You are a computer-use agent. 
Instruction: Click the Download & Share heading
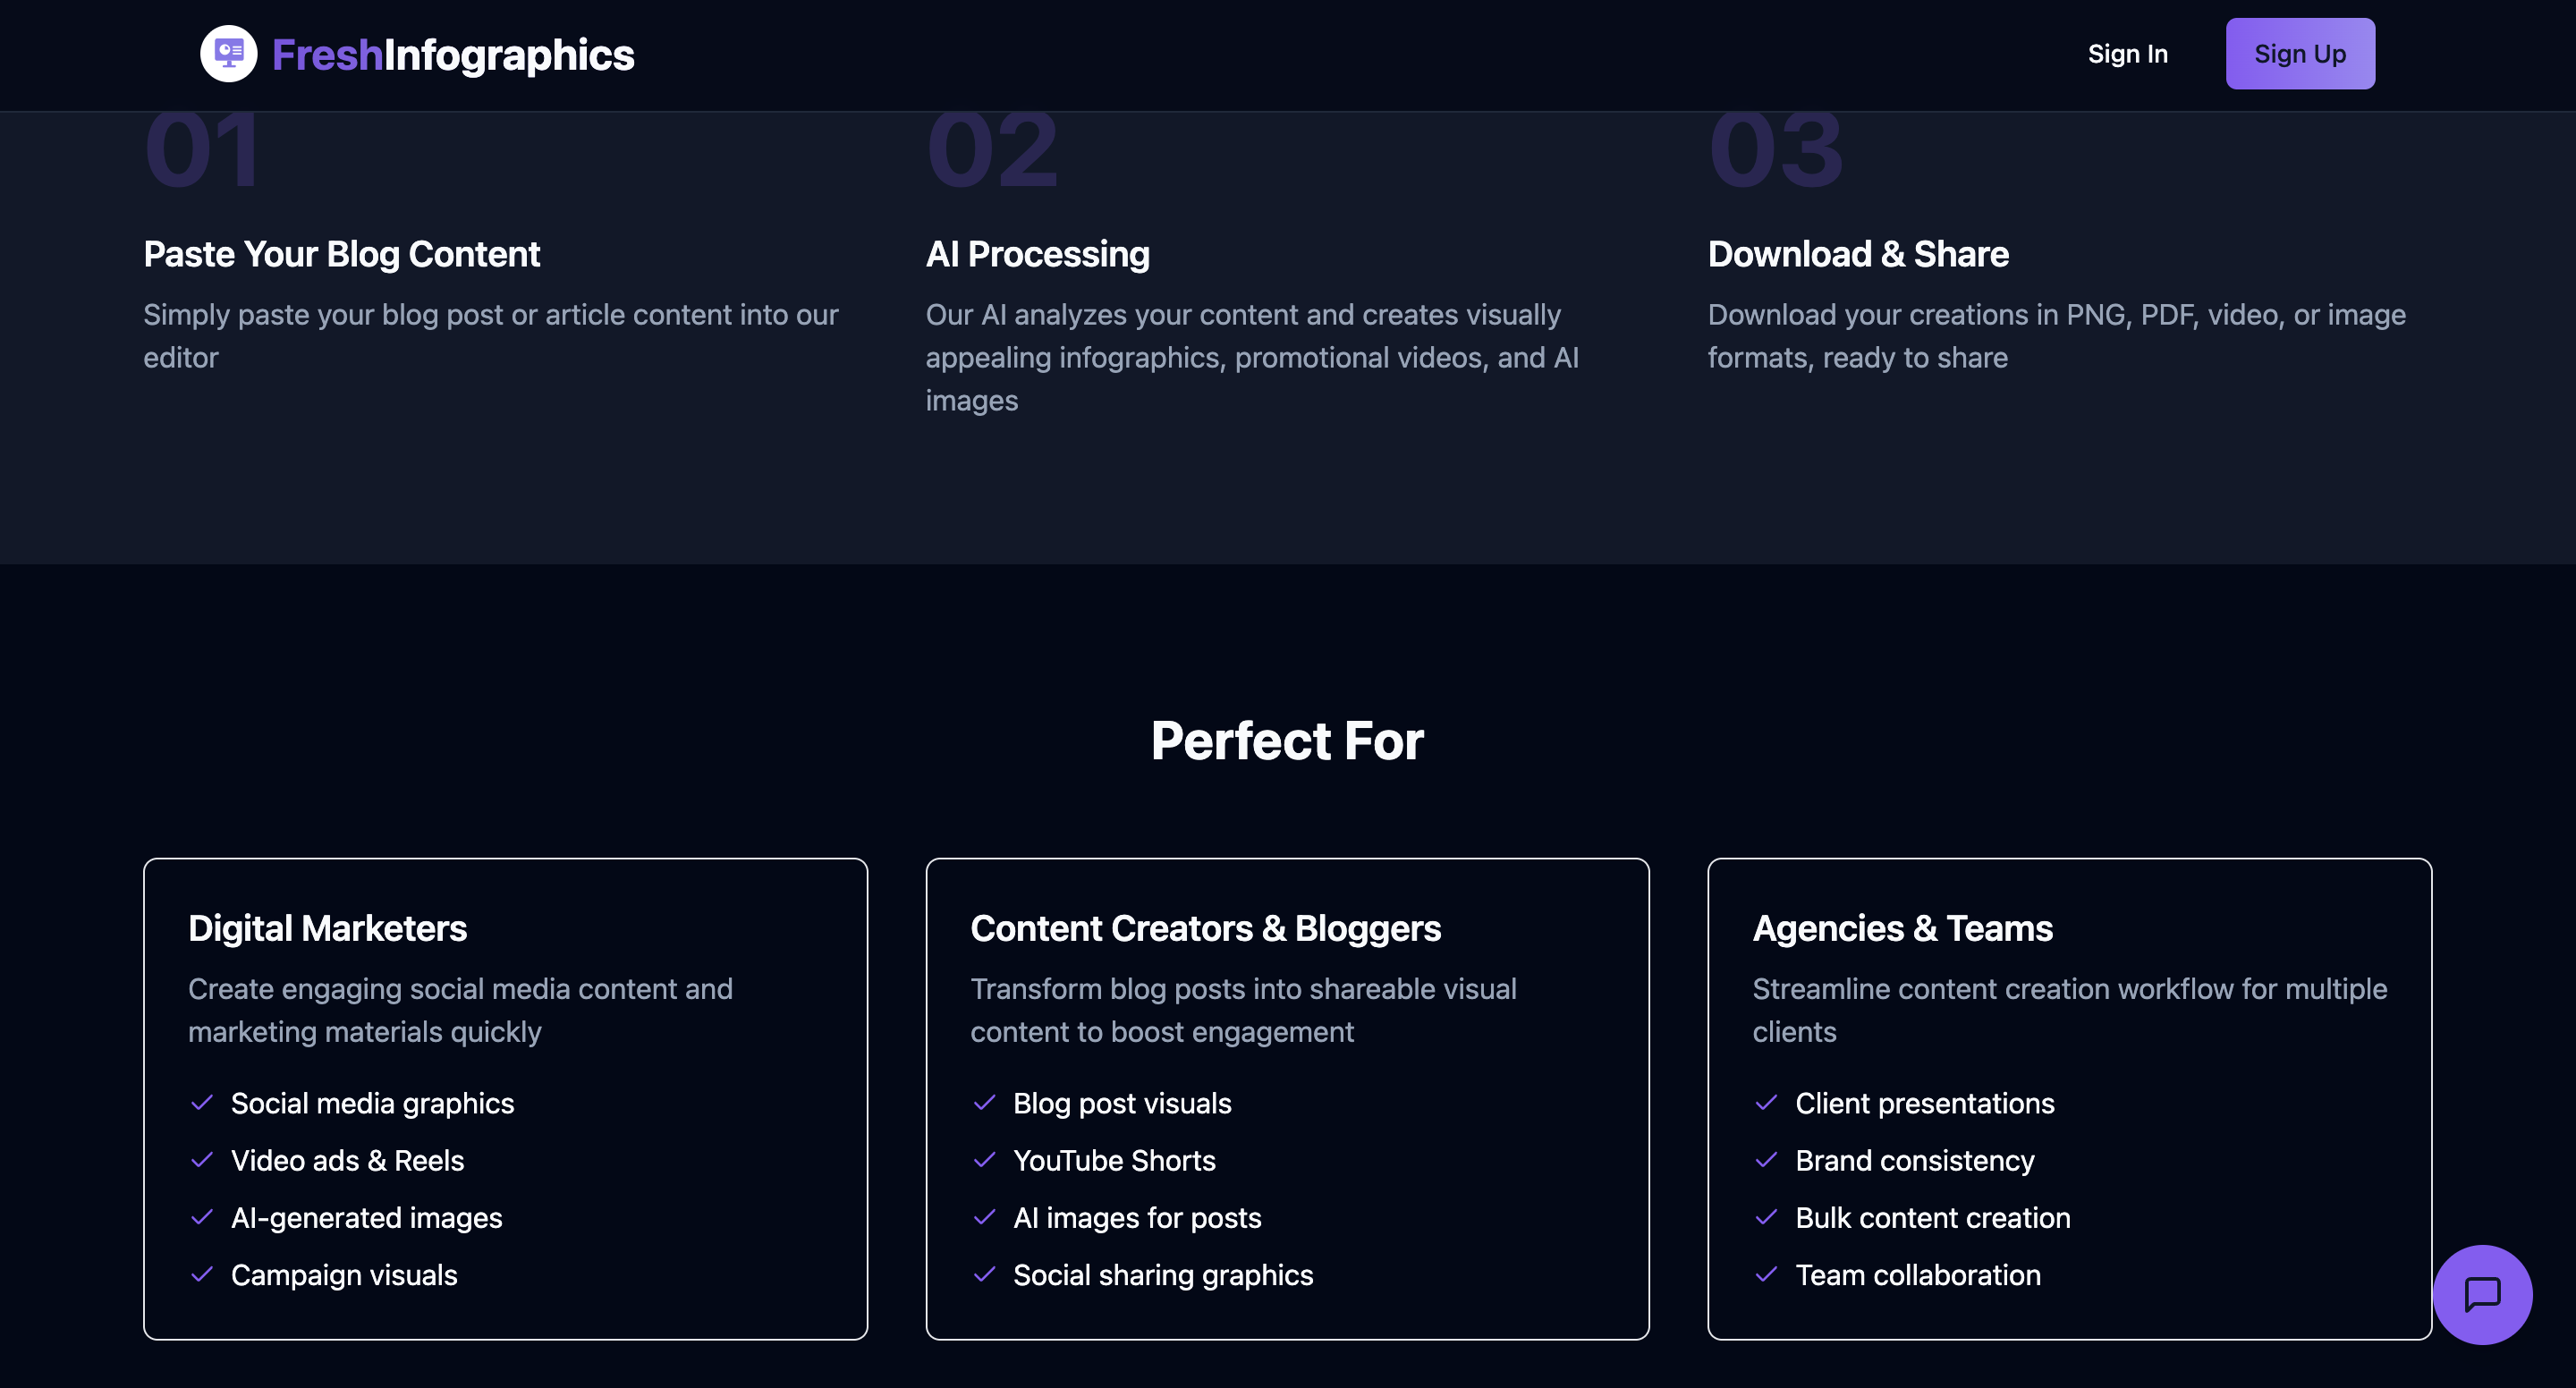tap(1858, 254)
